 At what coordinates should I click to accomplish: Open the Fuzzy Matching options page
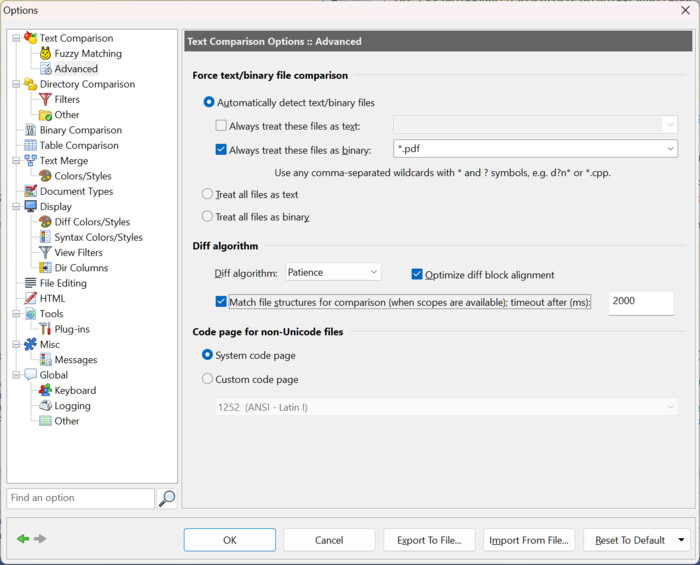pyautogui.click(x=88, y=54)
